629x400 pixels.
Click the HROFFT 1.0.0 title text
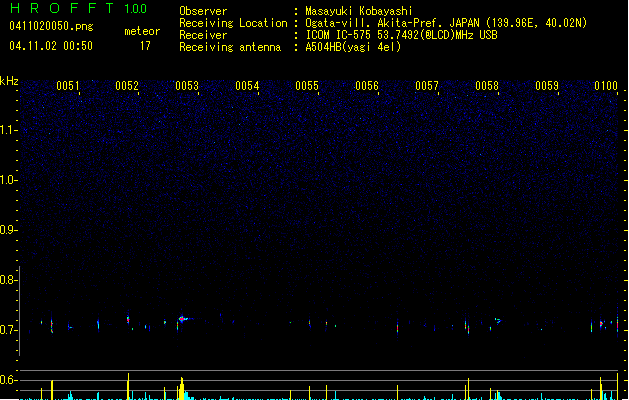(x=78, y=8)
